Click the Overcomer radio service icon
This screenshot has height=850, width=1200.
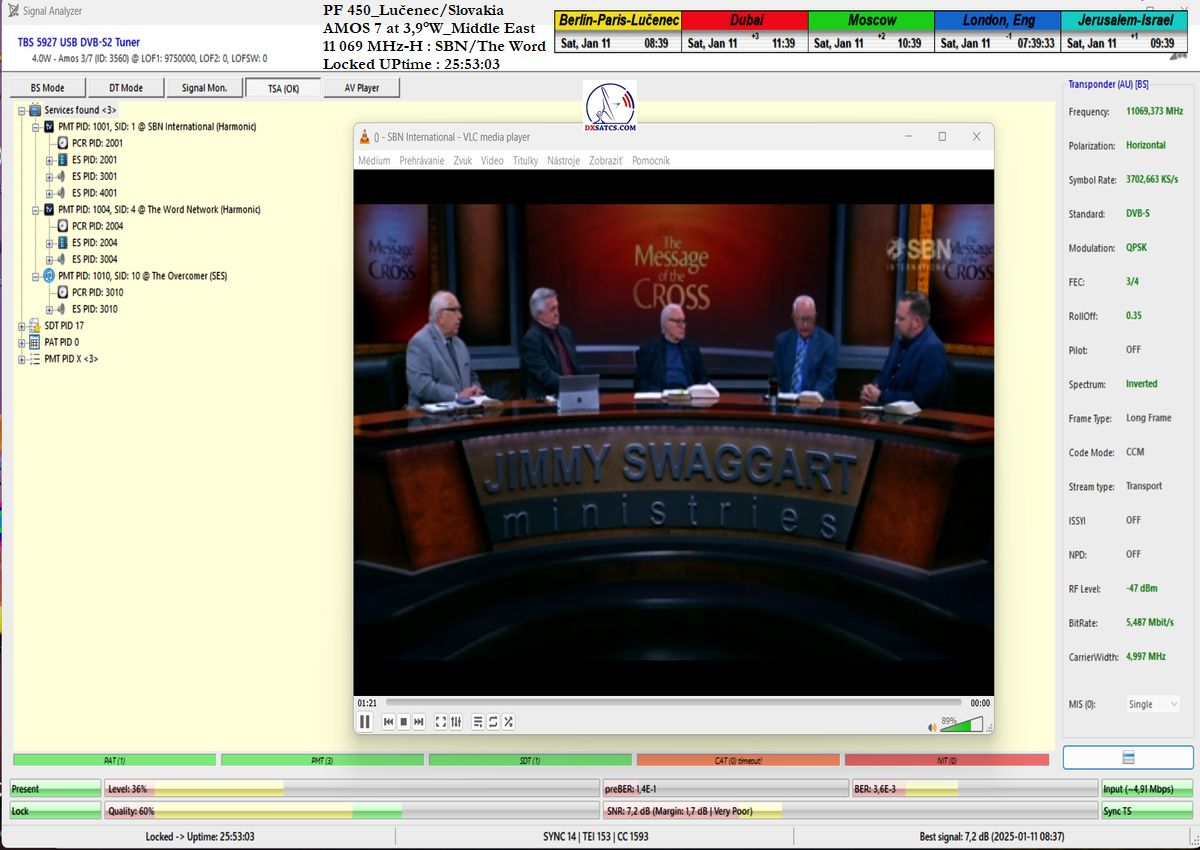pyautogui.click(x=49, y=276)
